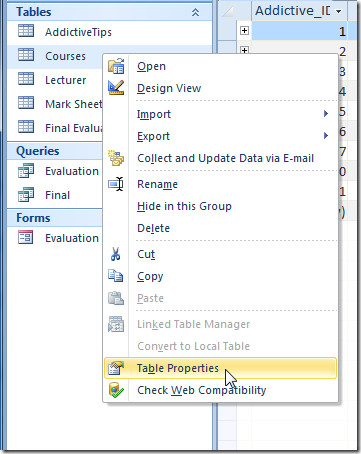Click the Design View ruler icon
Image resolution: width=361 pixels, height=454 pixels.
pyautogui.click(x=116, y=88)
